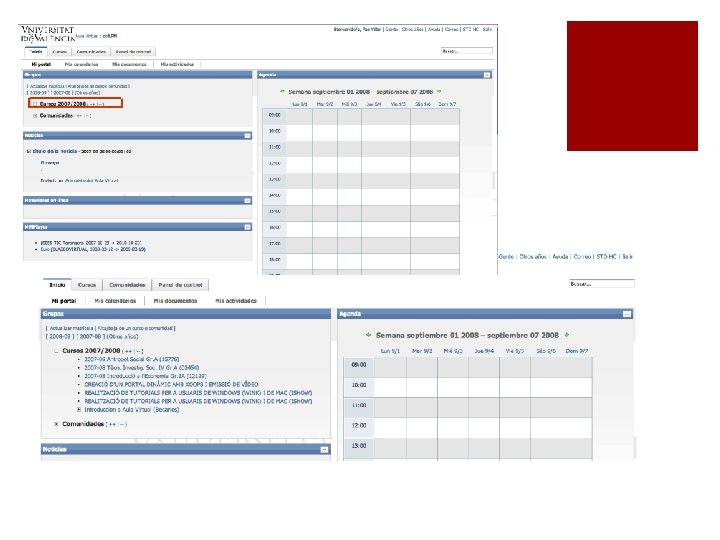The height and width of the screenshot is (540, 720).
Task: Click Otros años in enlarged header bar
Action: 533,257
